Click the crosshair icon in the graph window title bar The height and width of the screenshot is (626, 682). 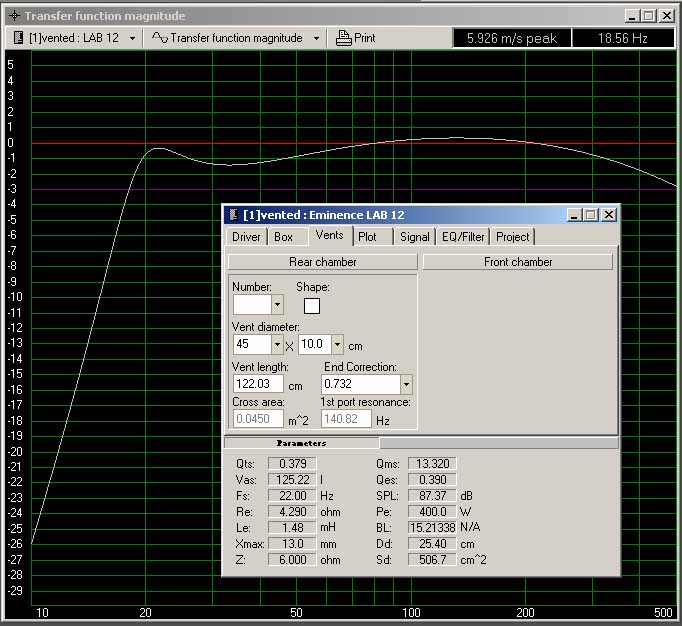14,16
